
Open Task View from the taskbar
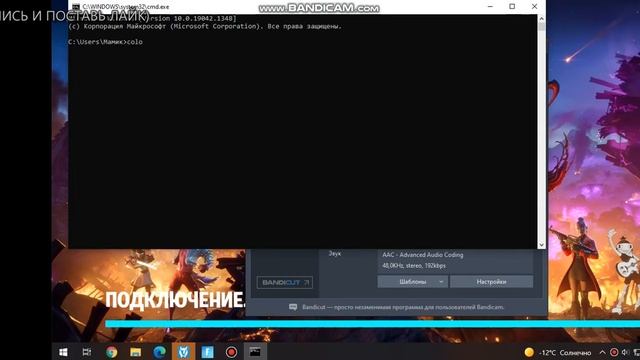pyautogui.click(x=87, y=352)
